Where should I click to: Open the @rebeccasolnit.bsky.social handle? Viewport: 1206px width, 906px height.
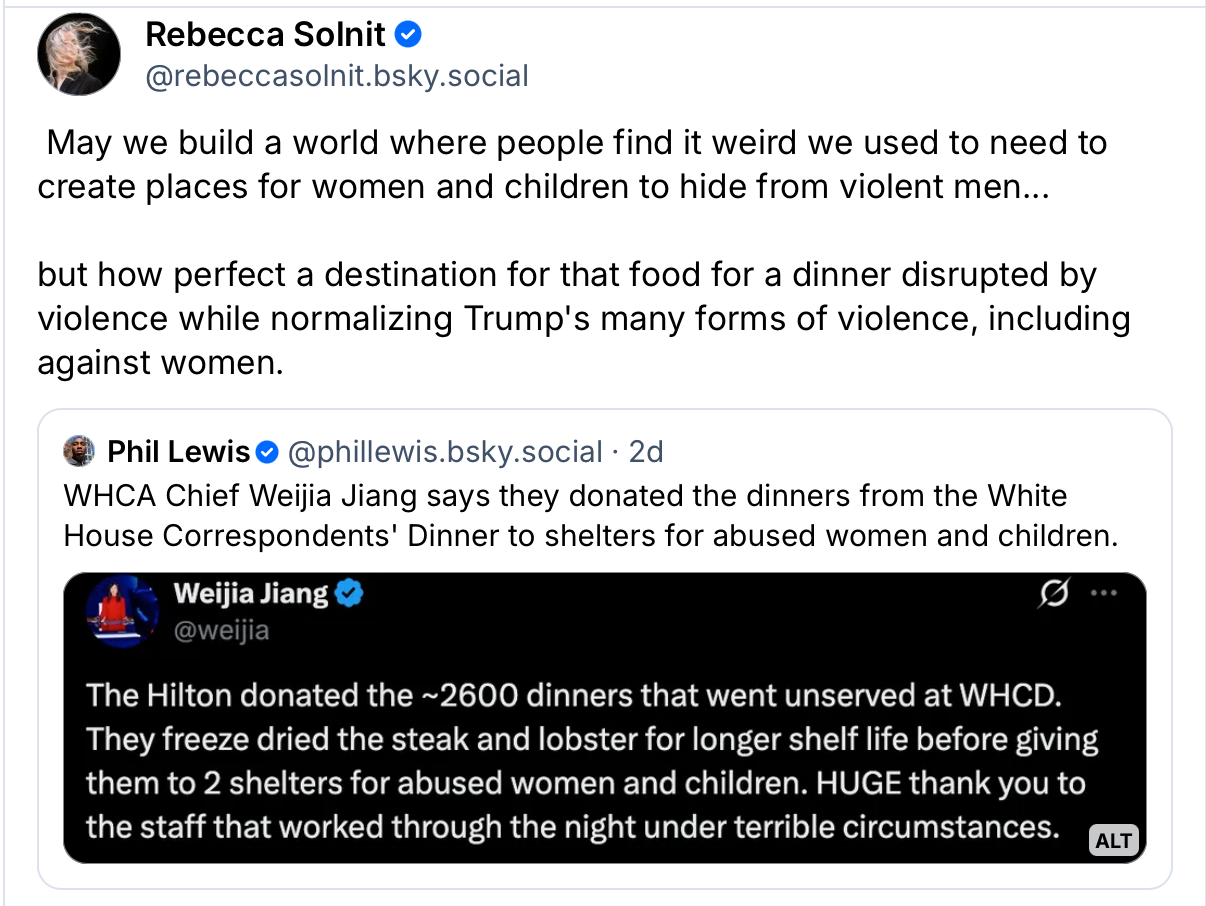pyautogui.click(x=337, y=76)
